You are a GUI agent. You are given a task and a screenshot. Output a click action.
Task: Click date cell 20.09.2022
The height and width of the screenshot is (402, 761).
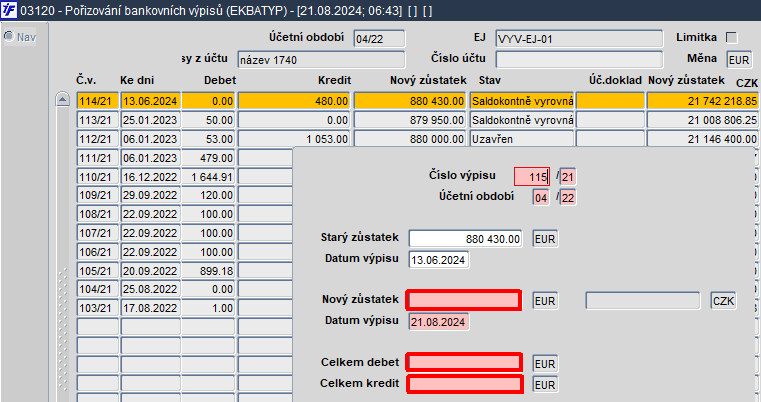click(150, 271)
